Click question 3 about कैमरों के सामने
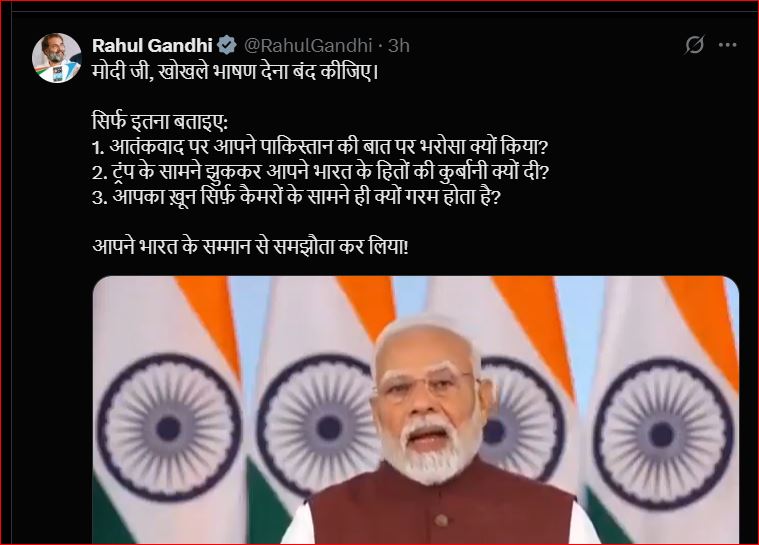Screen dimensions: 759x545 point(296,197)
